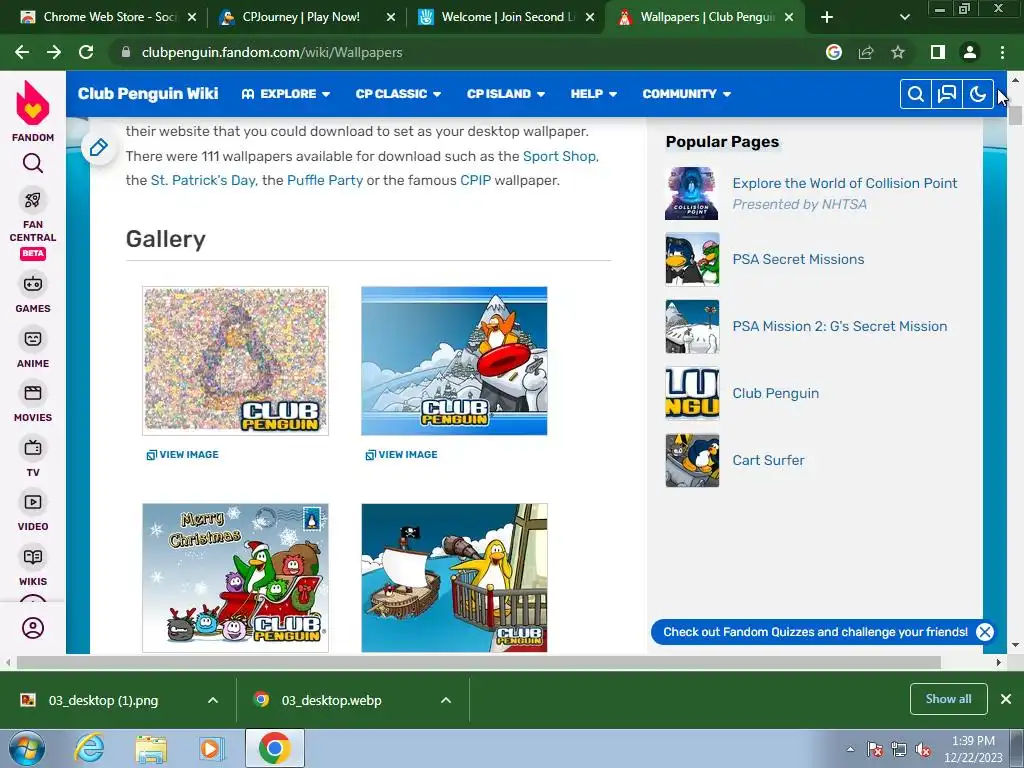Open the TV sidebar icon
Viewport: 1024px width, 768px height.
click(x=33, y=448)
